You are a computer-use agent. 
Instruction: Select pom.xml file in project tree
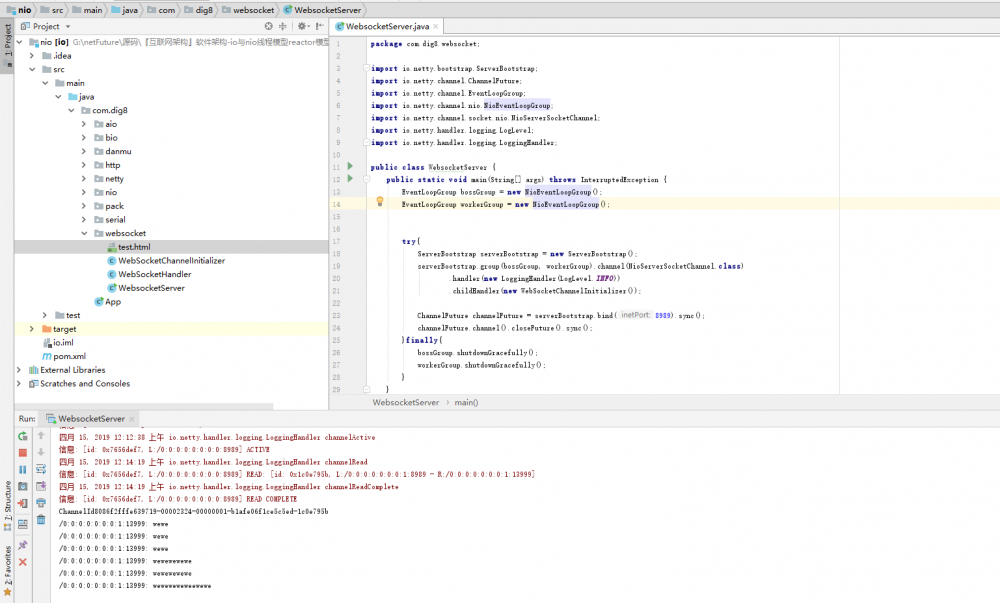tap(68, 356)
